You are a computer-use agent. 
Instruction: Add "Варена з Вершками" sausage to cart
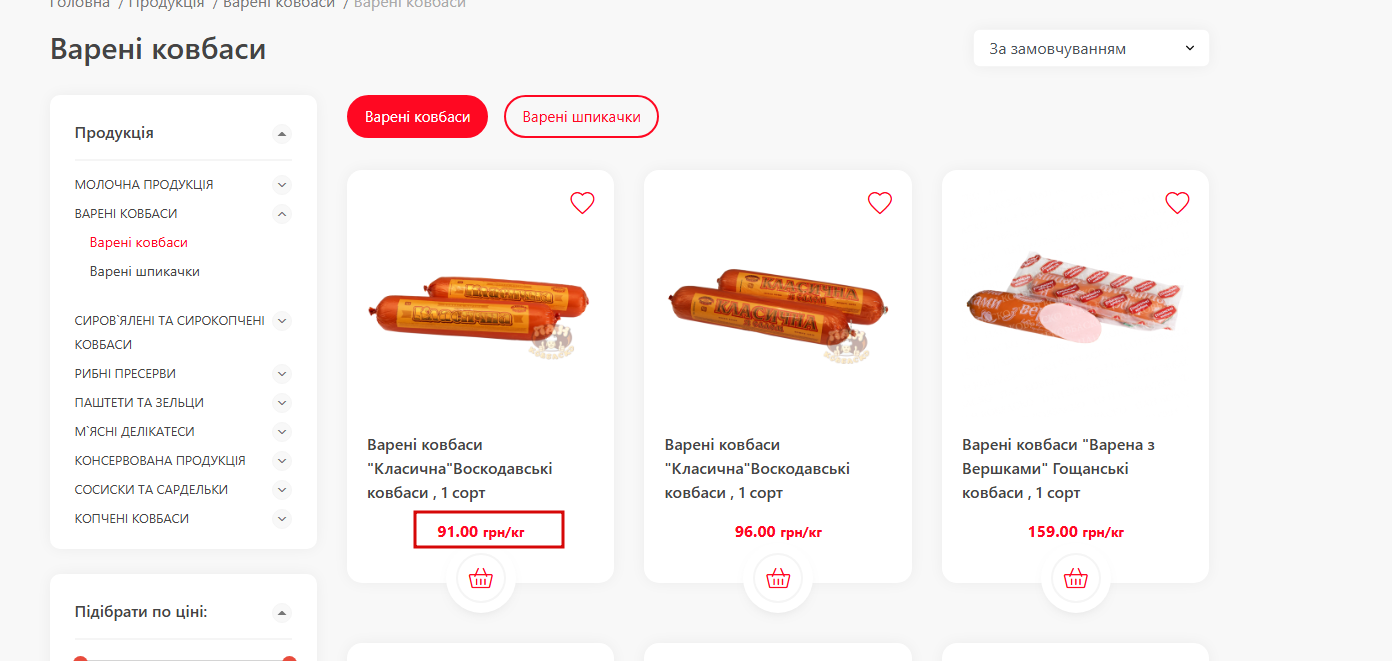click(1075, 578)
